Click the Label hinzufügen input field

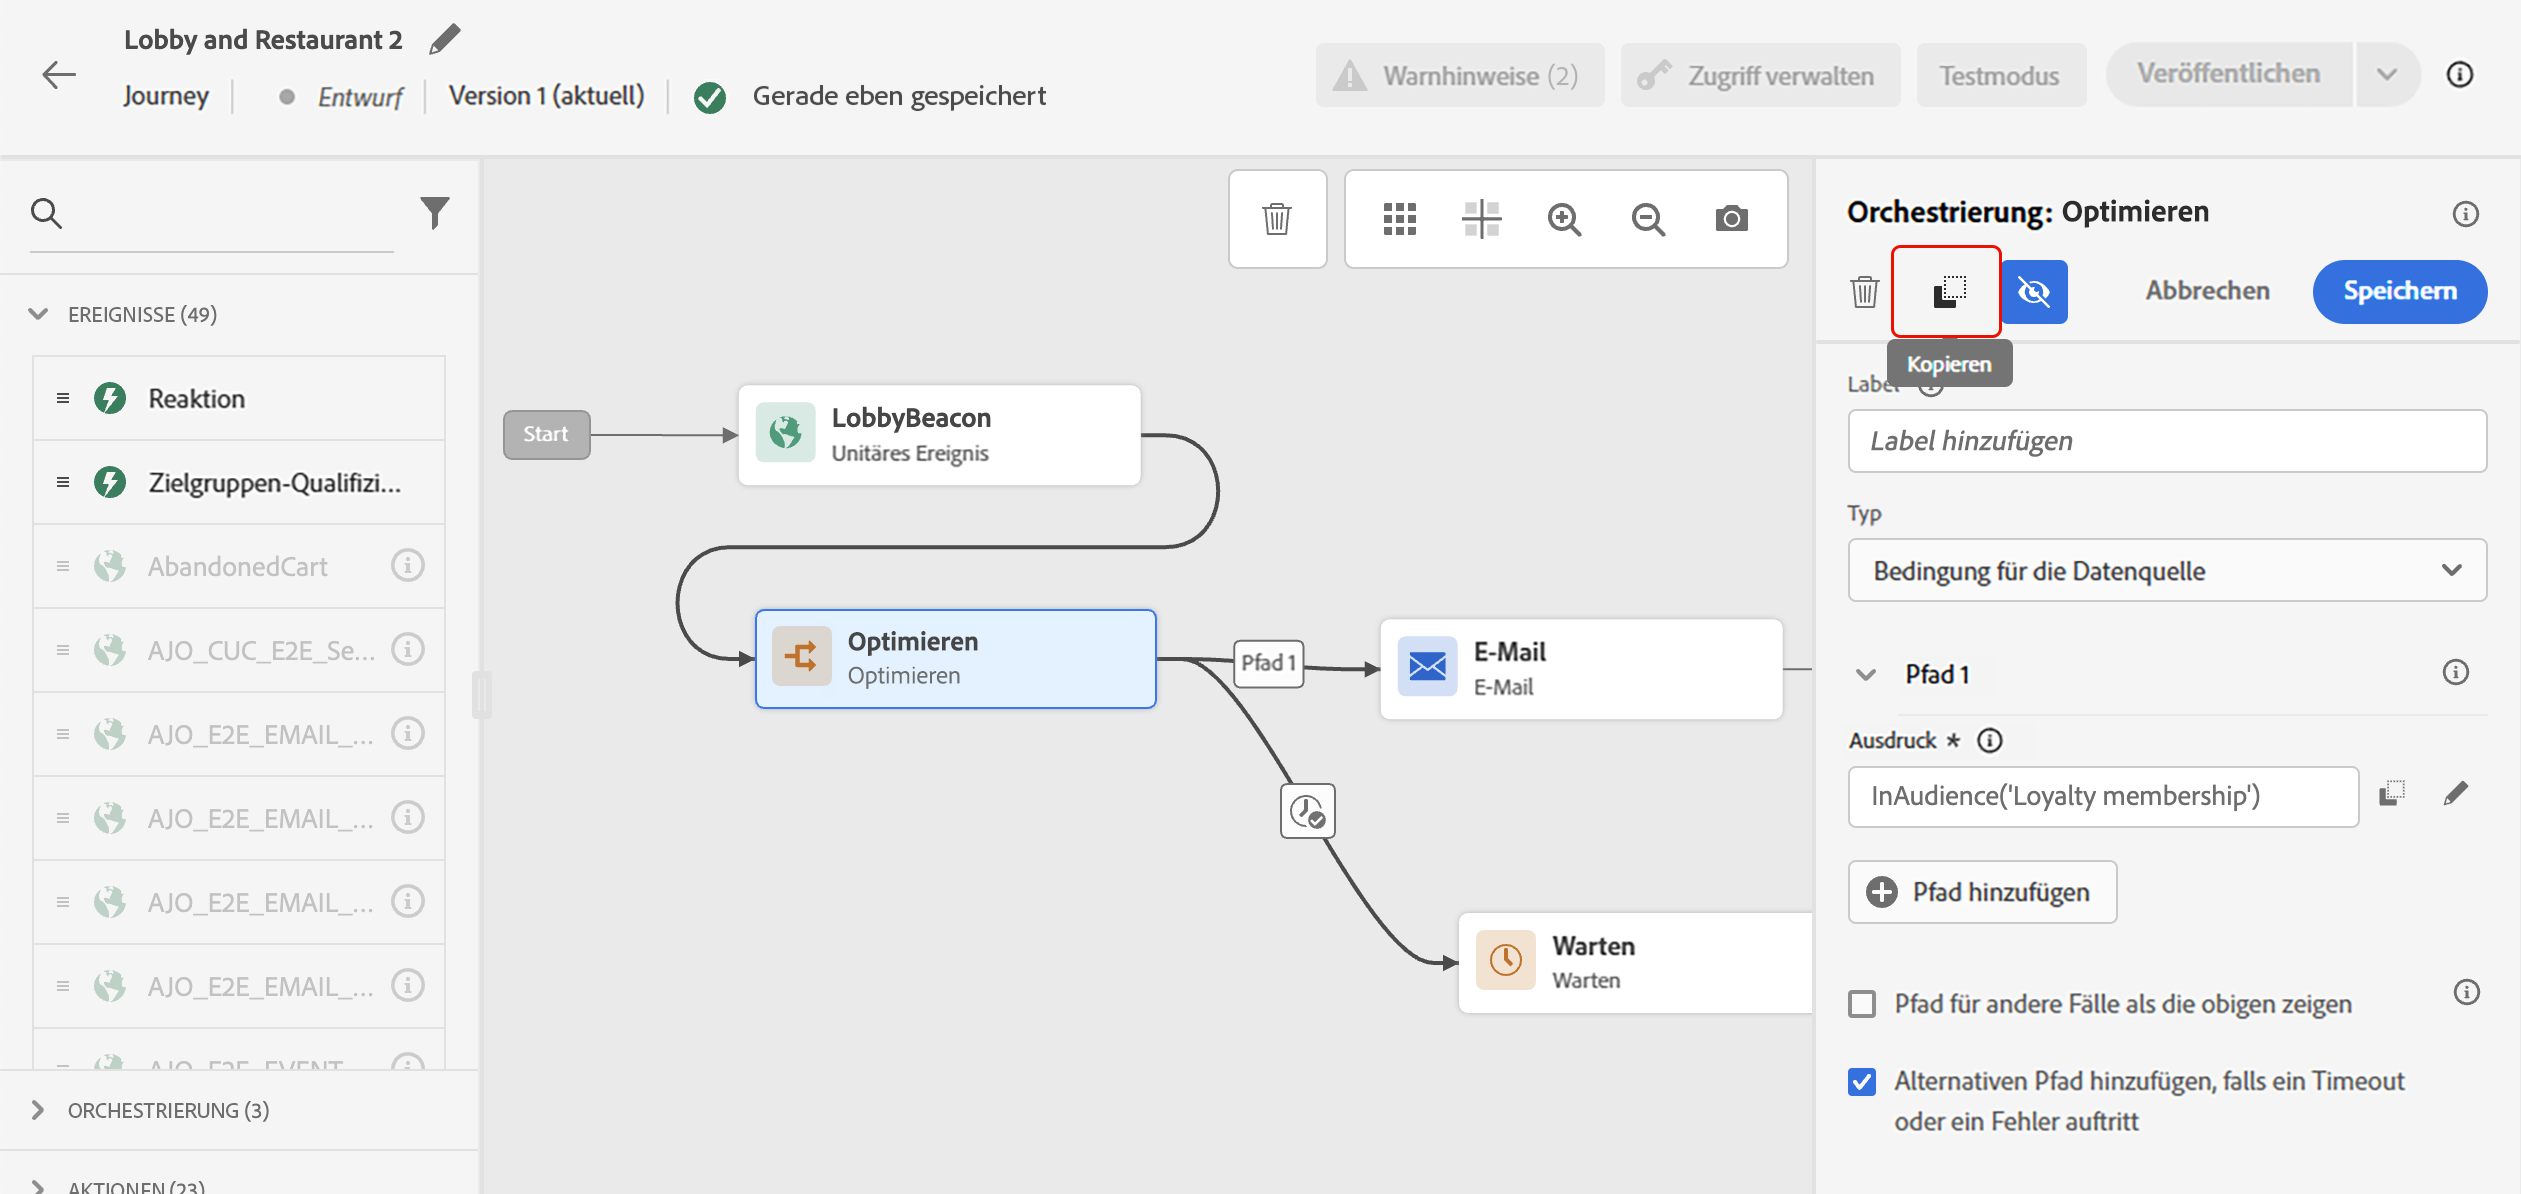pos(2166,441)
